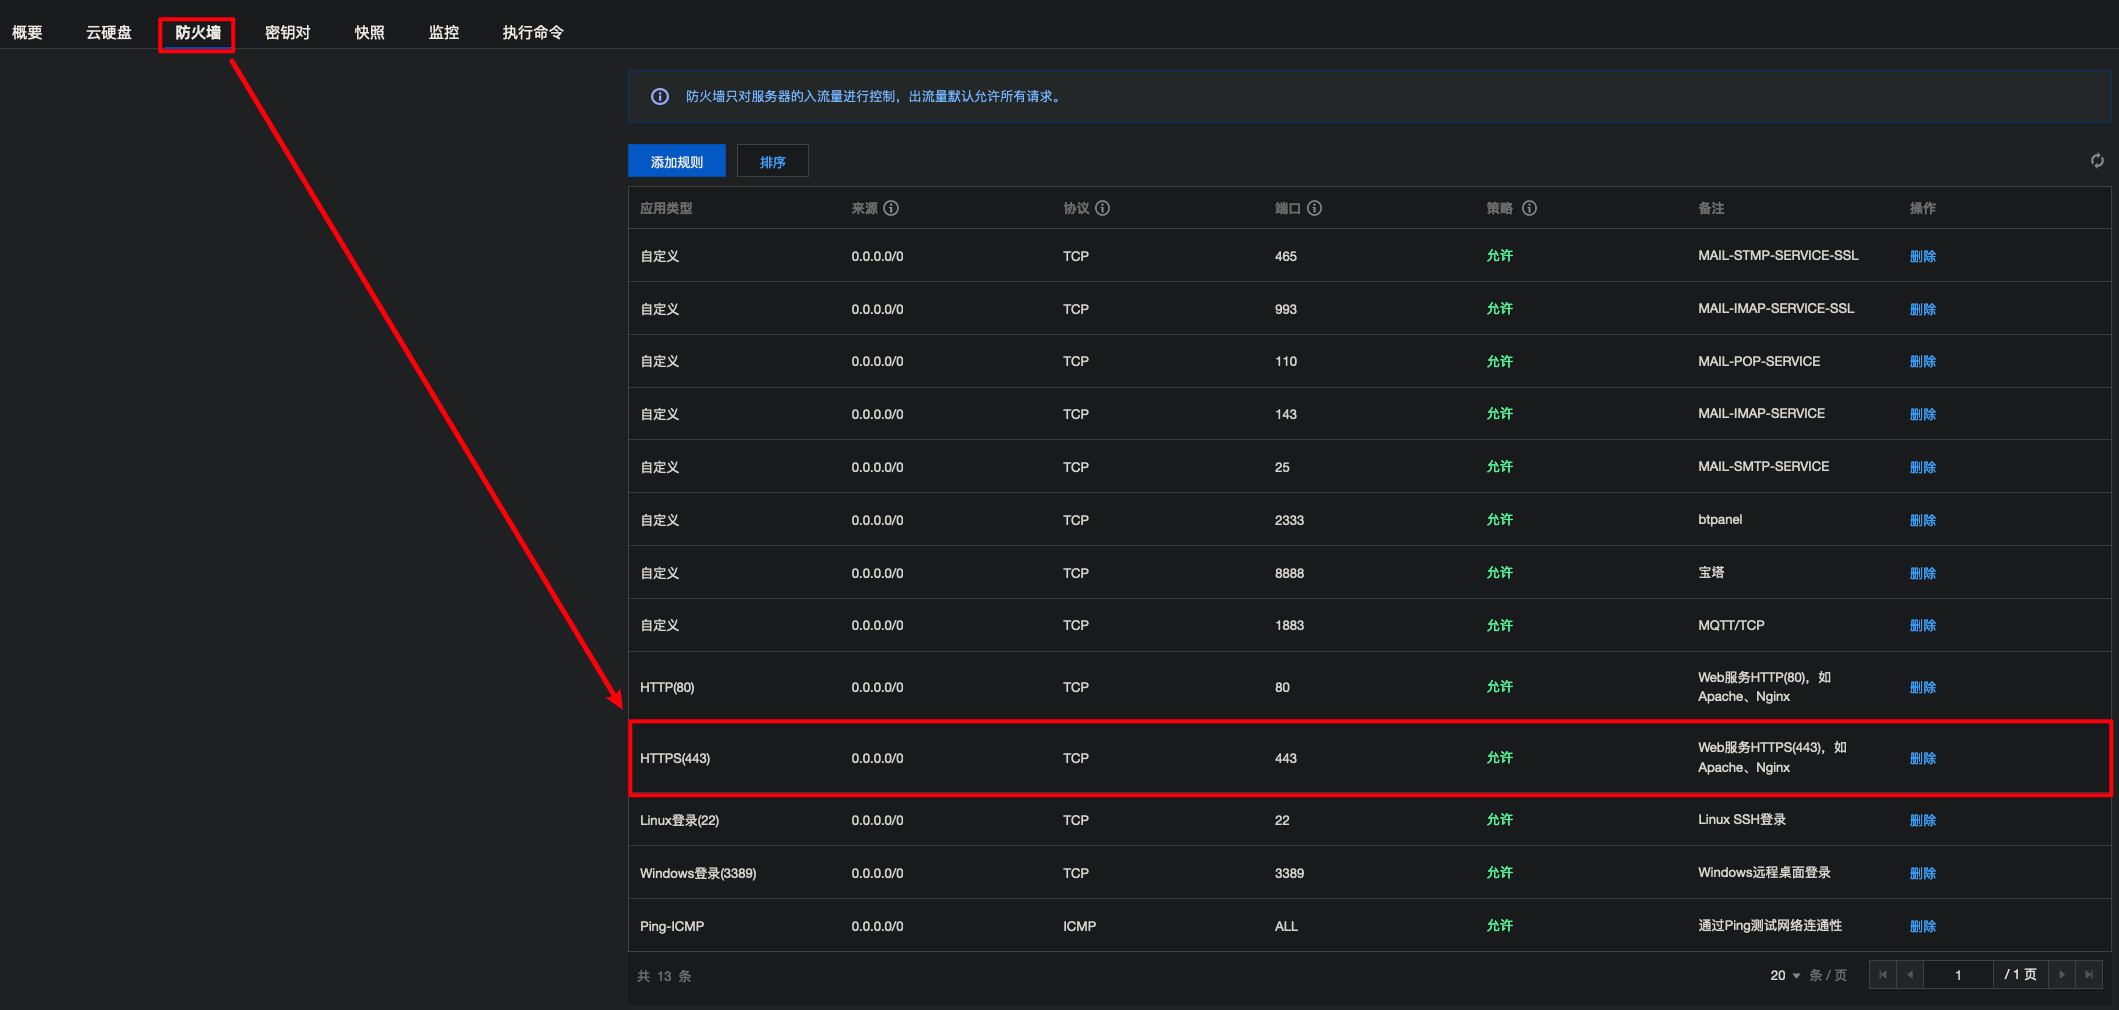Viewport: 2119px width, 1010px height.
Task: Click the info icon next to 端口 header
Action: pyautogui.click(x=1315, y=208)
